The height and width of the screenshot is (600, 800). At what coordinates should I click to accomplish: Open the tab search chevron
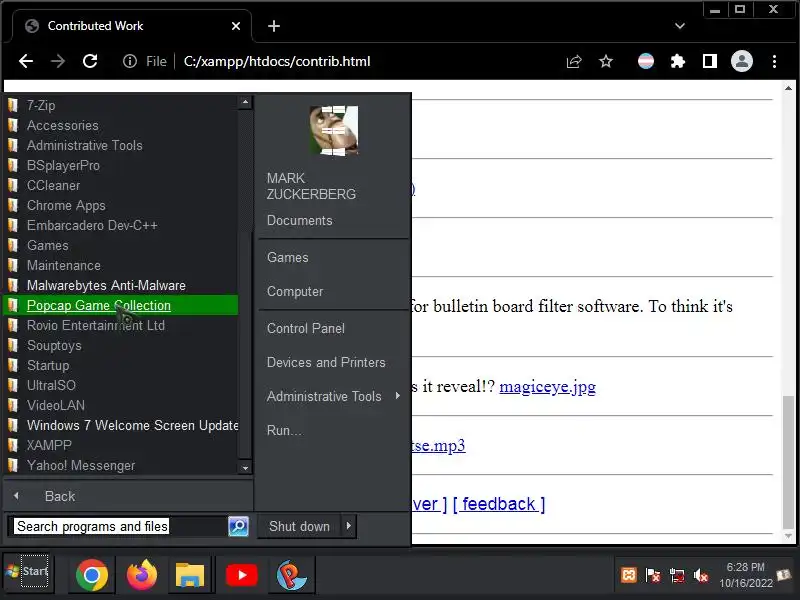click(x=680, y=26)
